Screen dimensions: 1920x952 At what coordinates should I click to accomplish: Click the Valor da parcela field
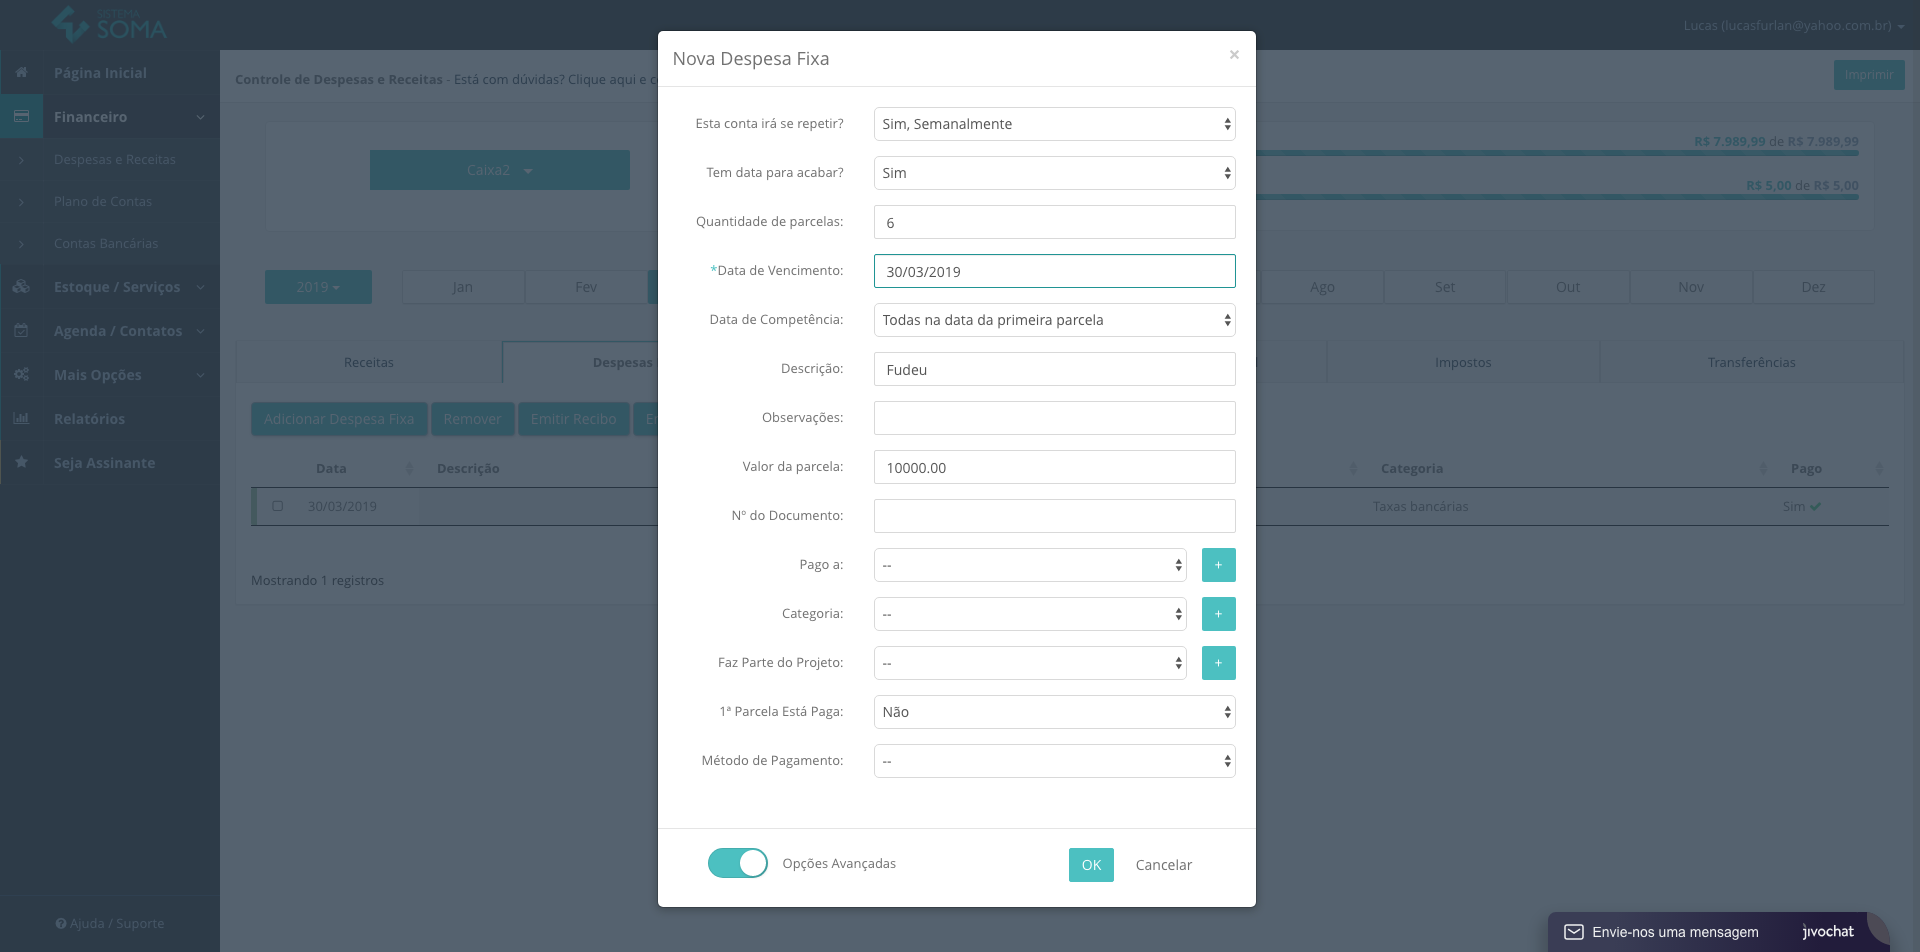(x=1055, y=467)
